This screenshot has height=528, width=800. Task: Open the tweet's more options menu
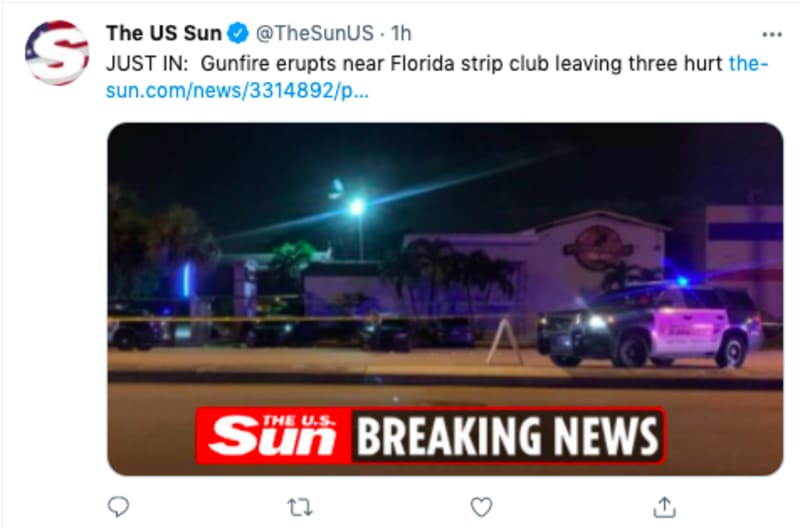(x=771, y=35)
